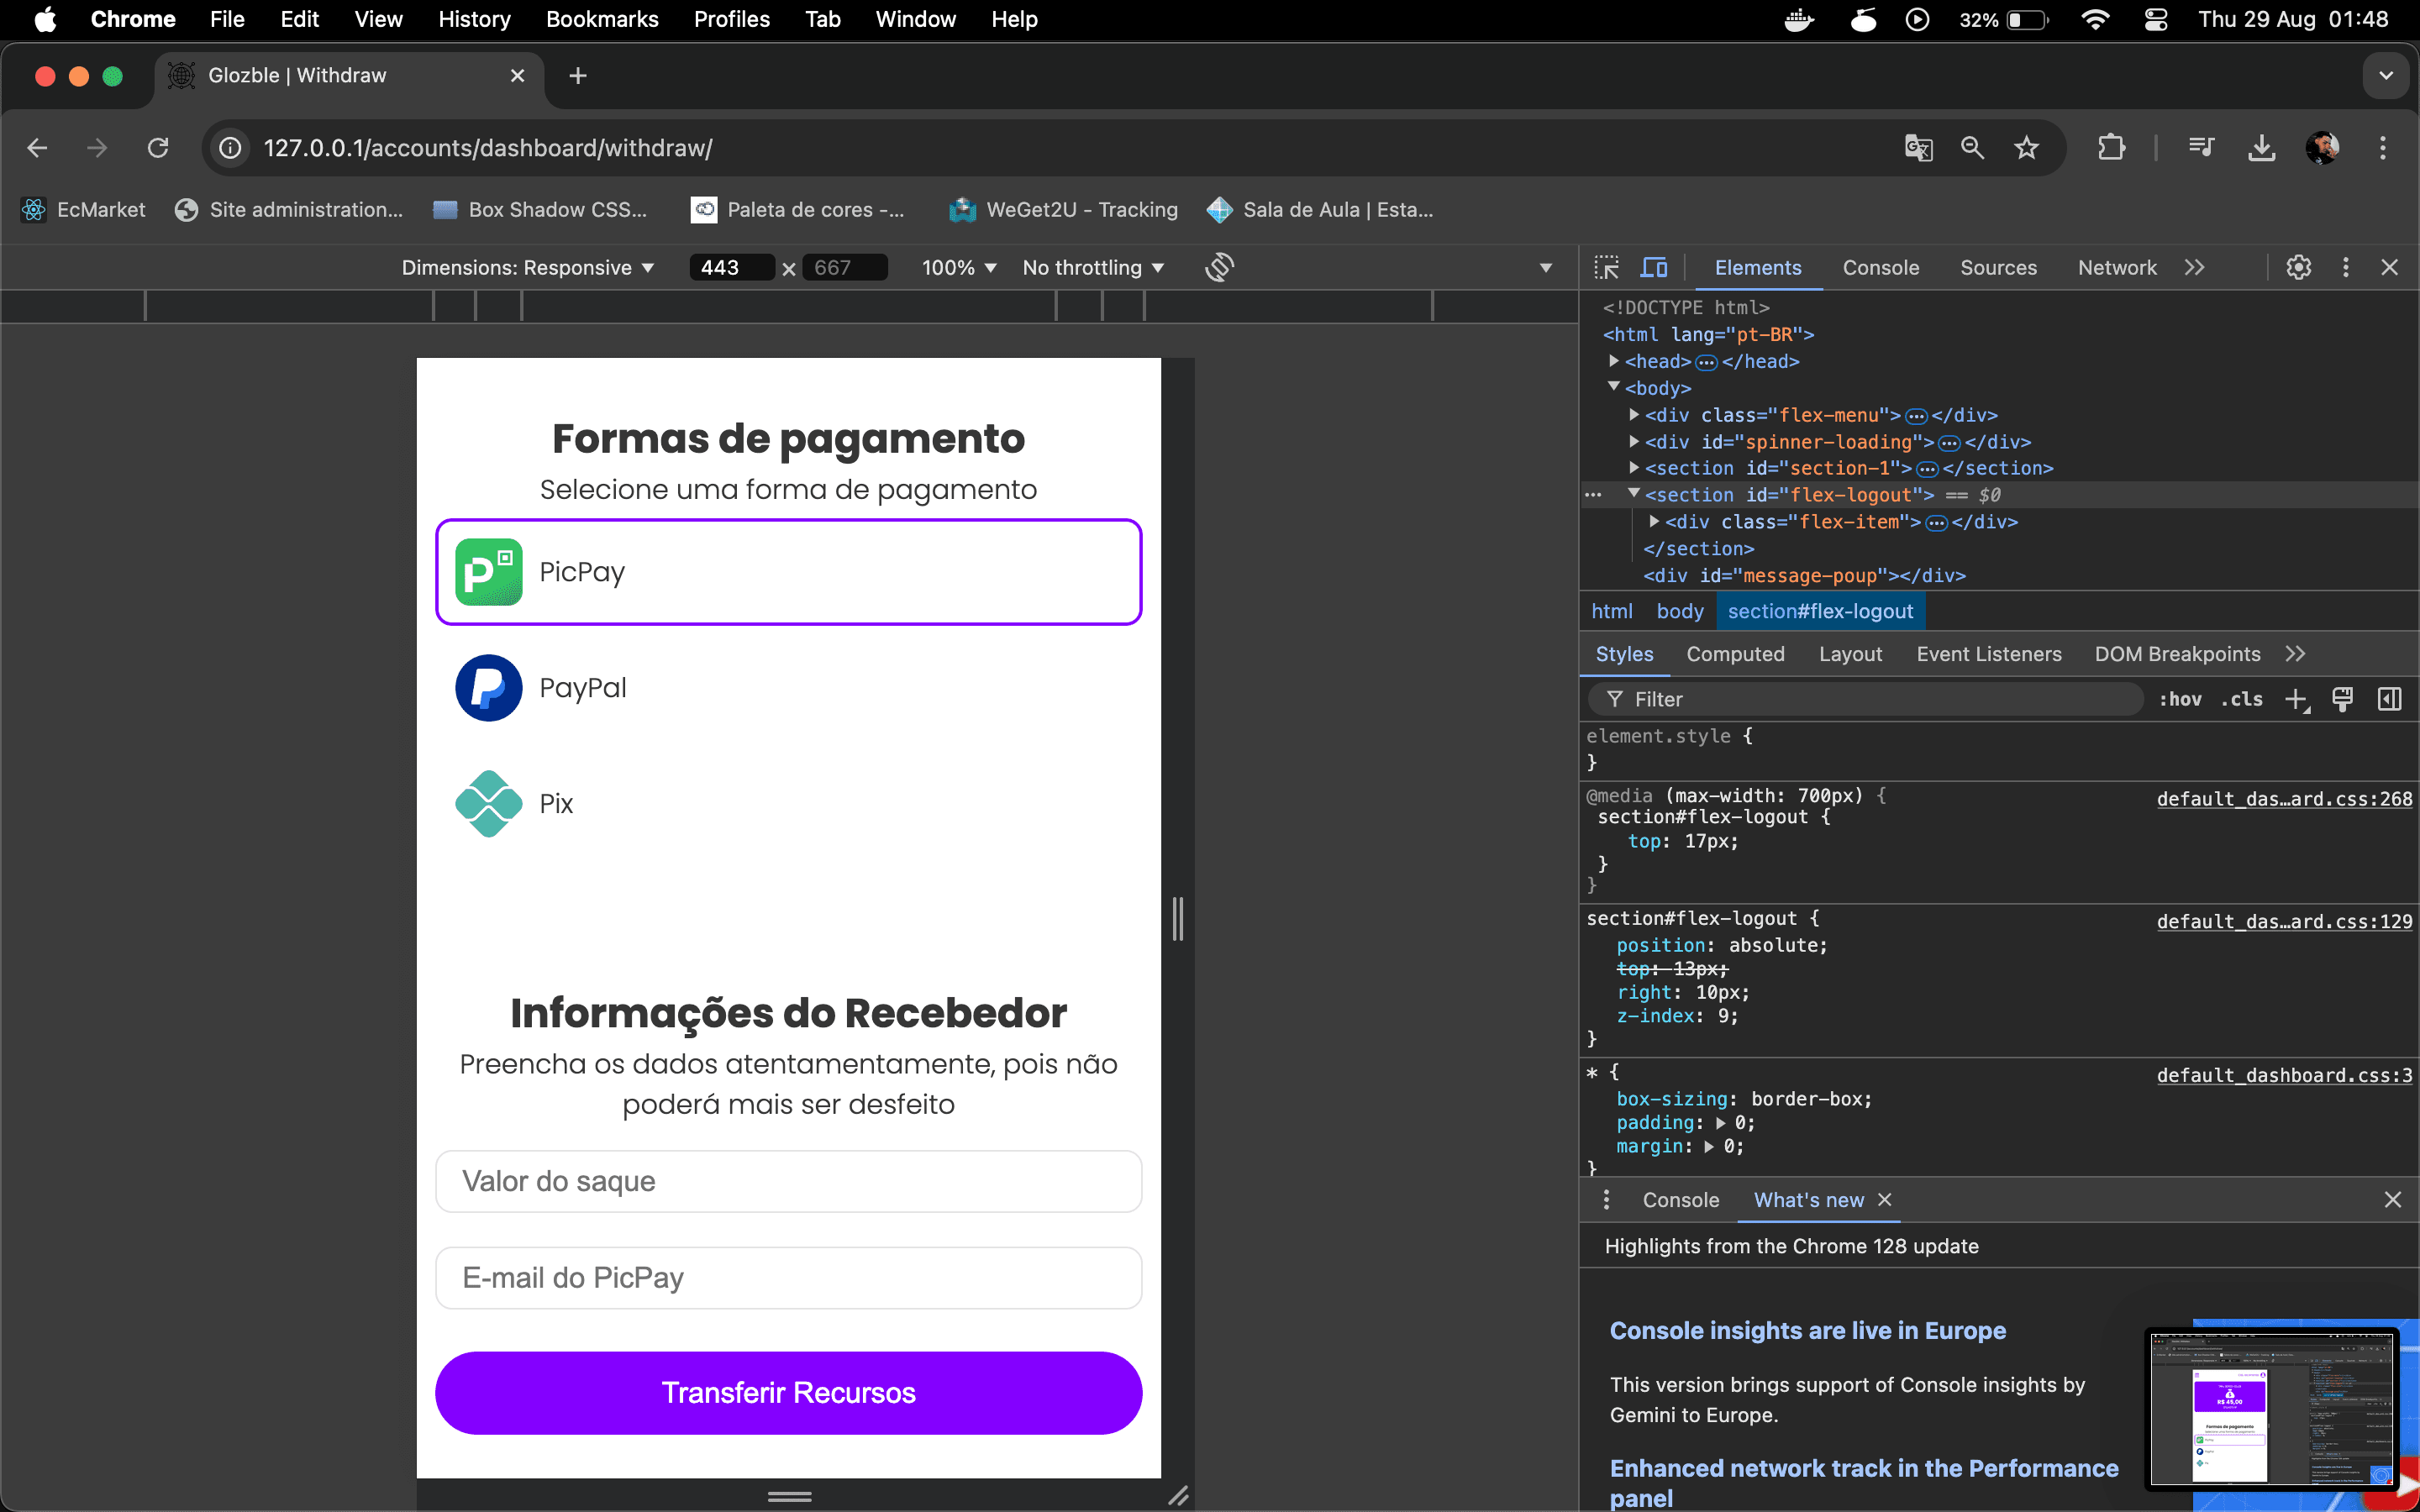
Task: Open the Computed styles tab
Action: 1735,654
